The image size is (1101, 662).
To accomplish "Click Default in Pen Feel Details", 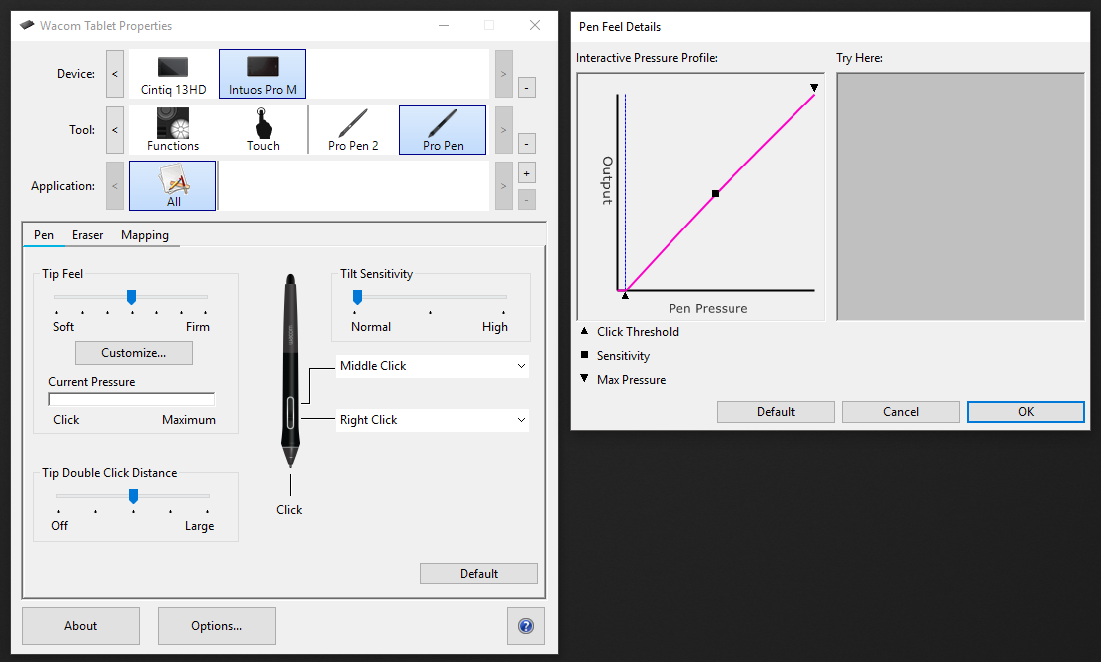I will click(776, 411).
